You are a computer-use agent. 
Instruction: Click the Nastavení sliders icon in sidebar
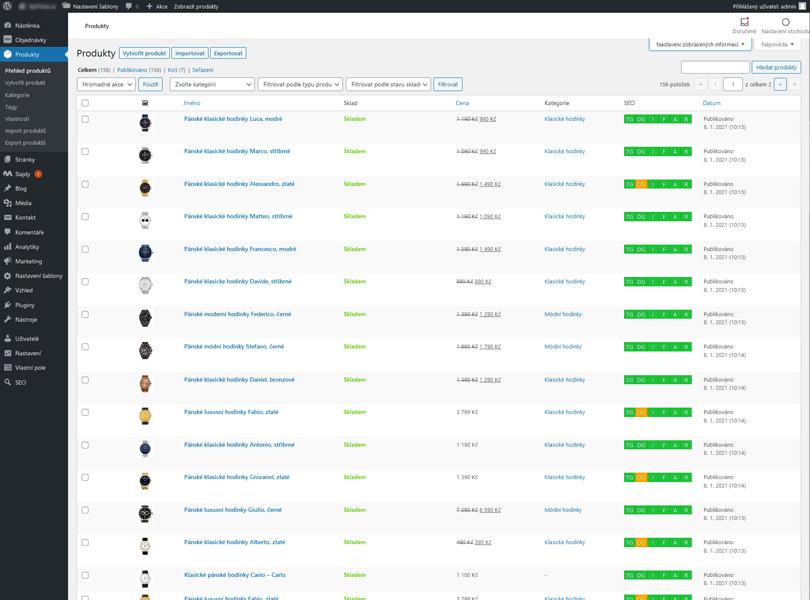pos(8,353)
